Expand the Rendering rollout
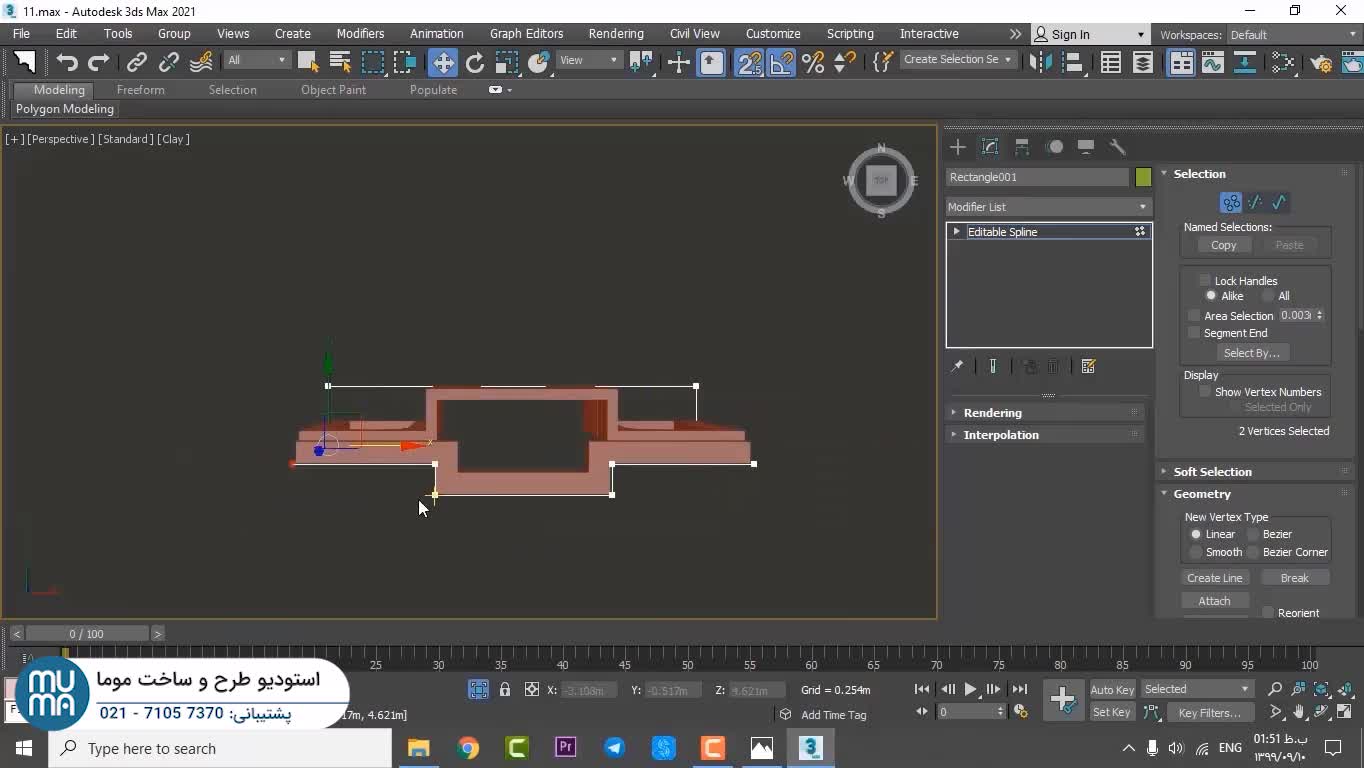The height and width of the screenshot is (768, 1364). point(992,413)
